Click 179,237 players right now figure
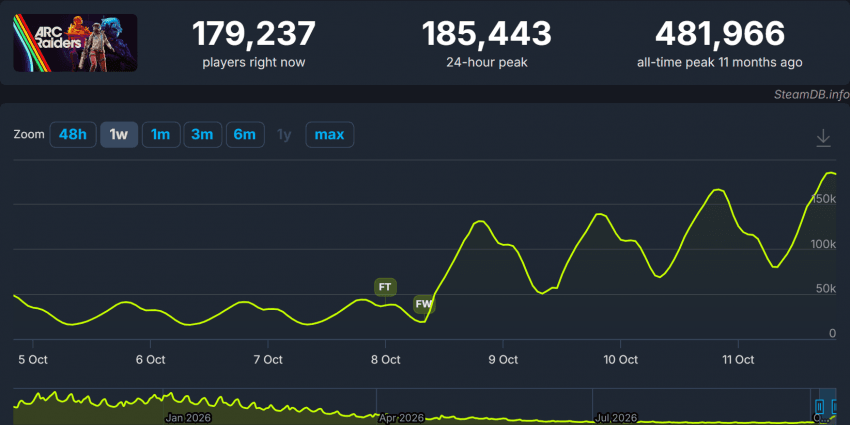The image size is (850, 425). (254, 34)
